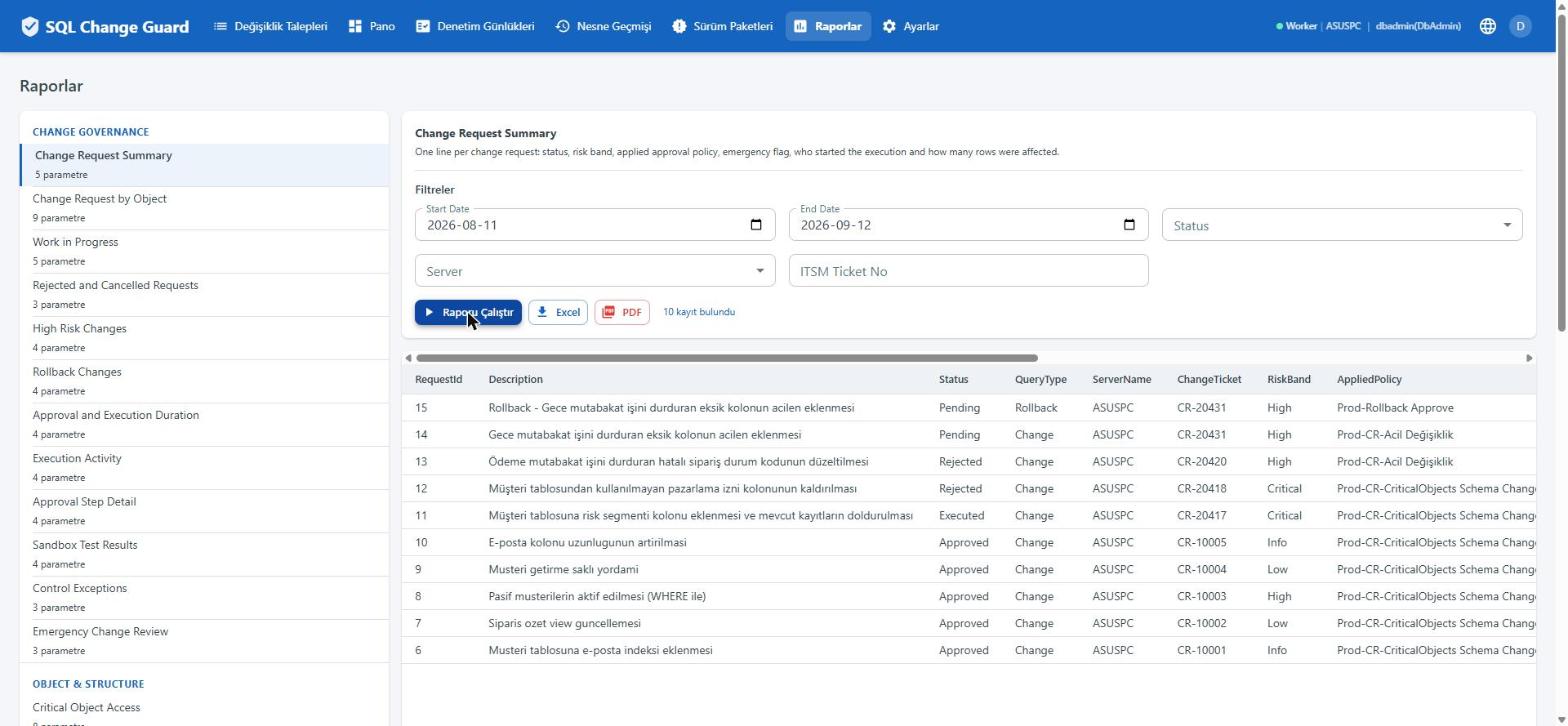The height and width of the screenshot is (726, 1568).
Task: Click the ServerName column header
Action: [x=1121, y=380]
